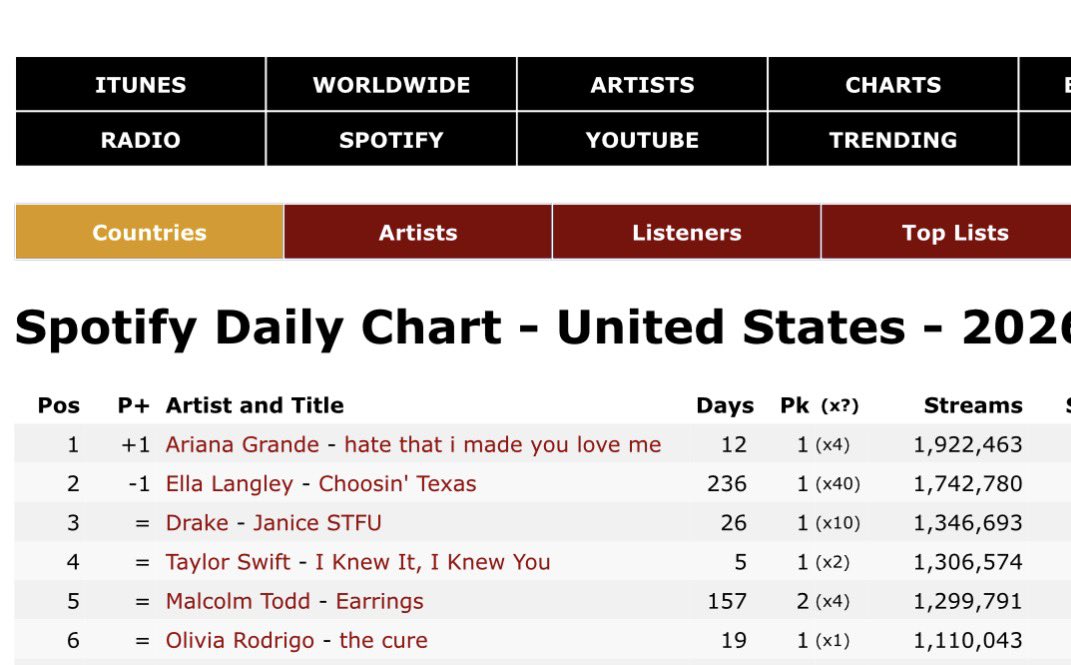Open Drake's Janice STFU track link
The height and width of the screenshot is (665, 1071).
(x=317, y=522)
